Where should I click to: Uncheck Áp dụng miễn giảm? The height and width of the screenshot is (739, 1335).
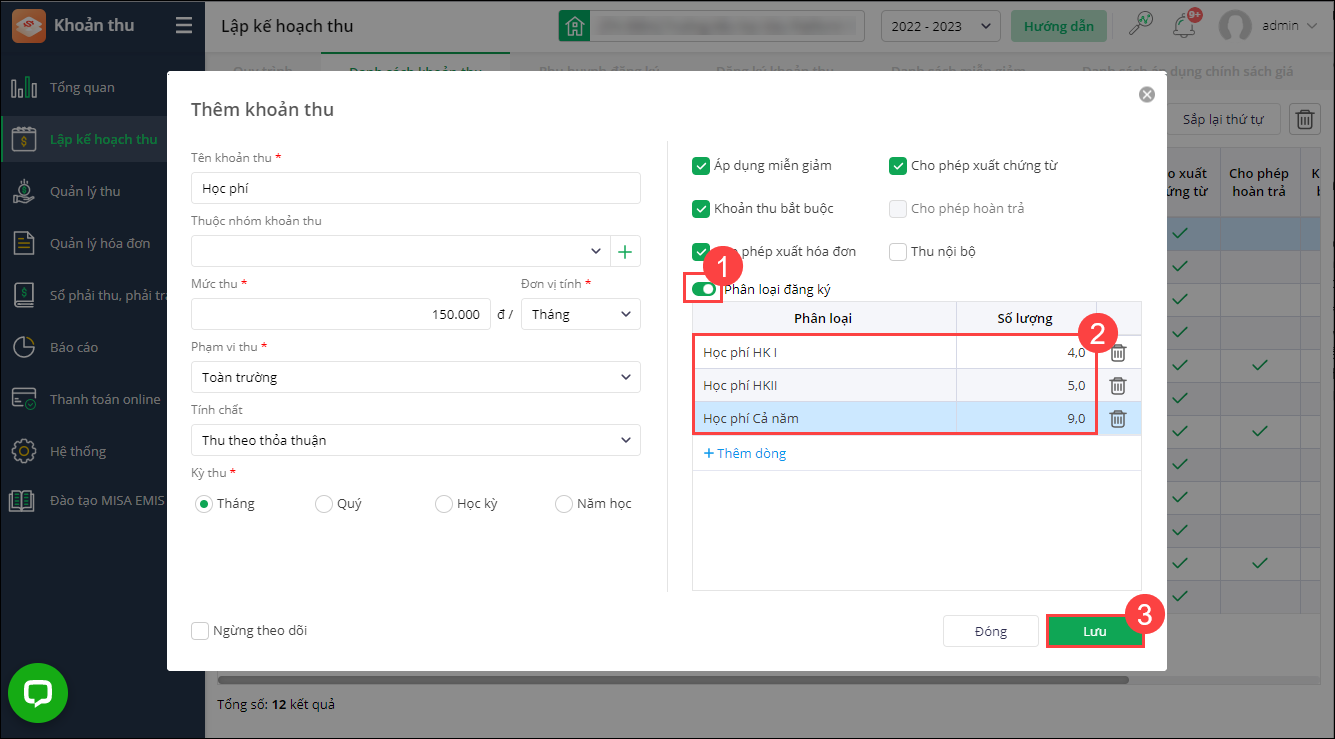pyautogui.click(x=701, y=166)
